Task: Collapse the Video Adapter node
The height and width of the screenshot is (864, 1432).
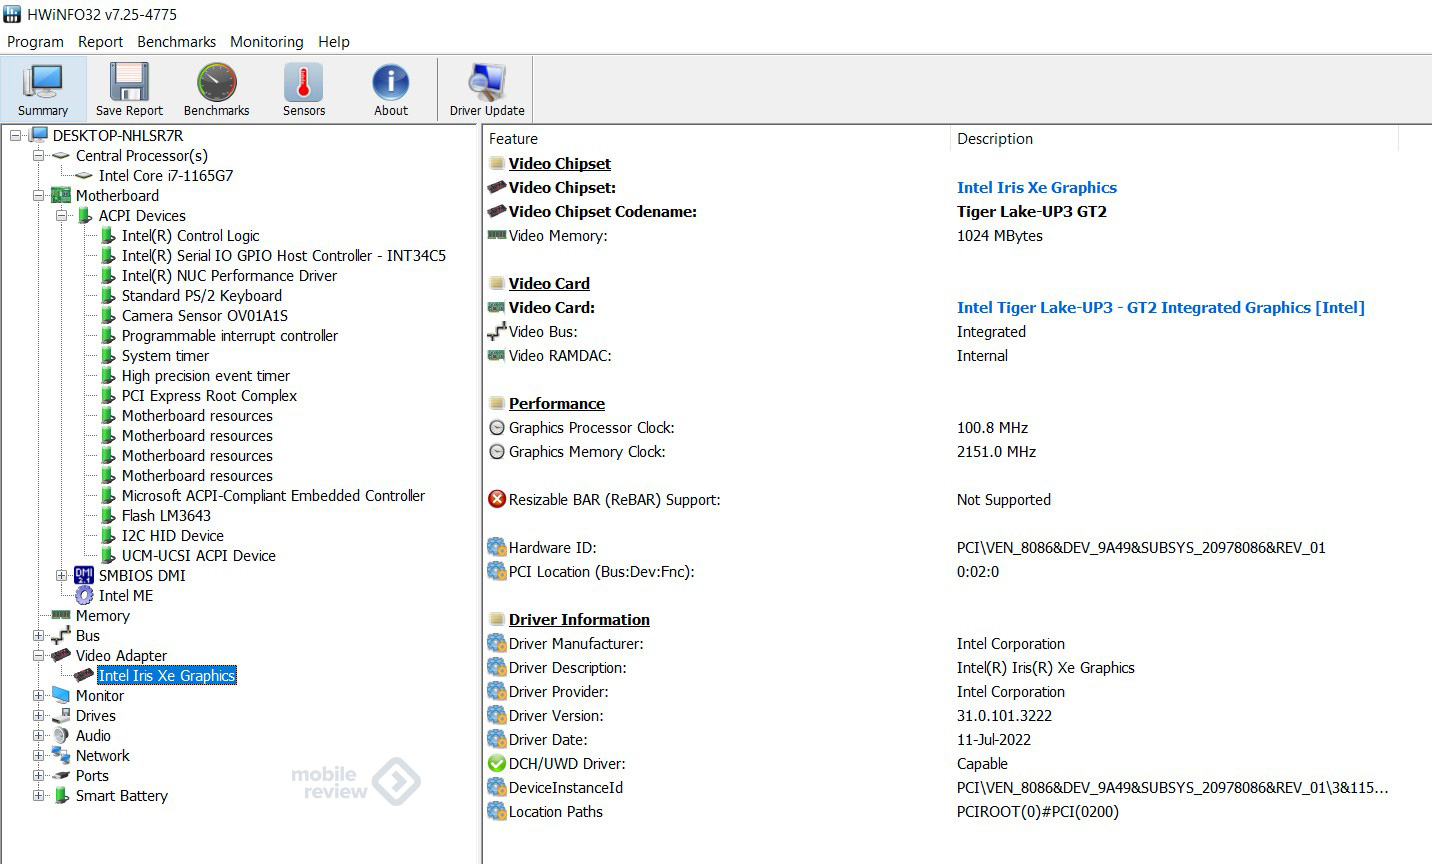Action: pos(39,655)
